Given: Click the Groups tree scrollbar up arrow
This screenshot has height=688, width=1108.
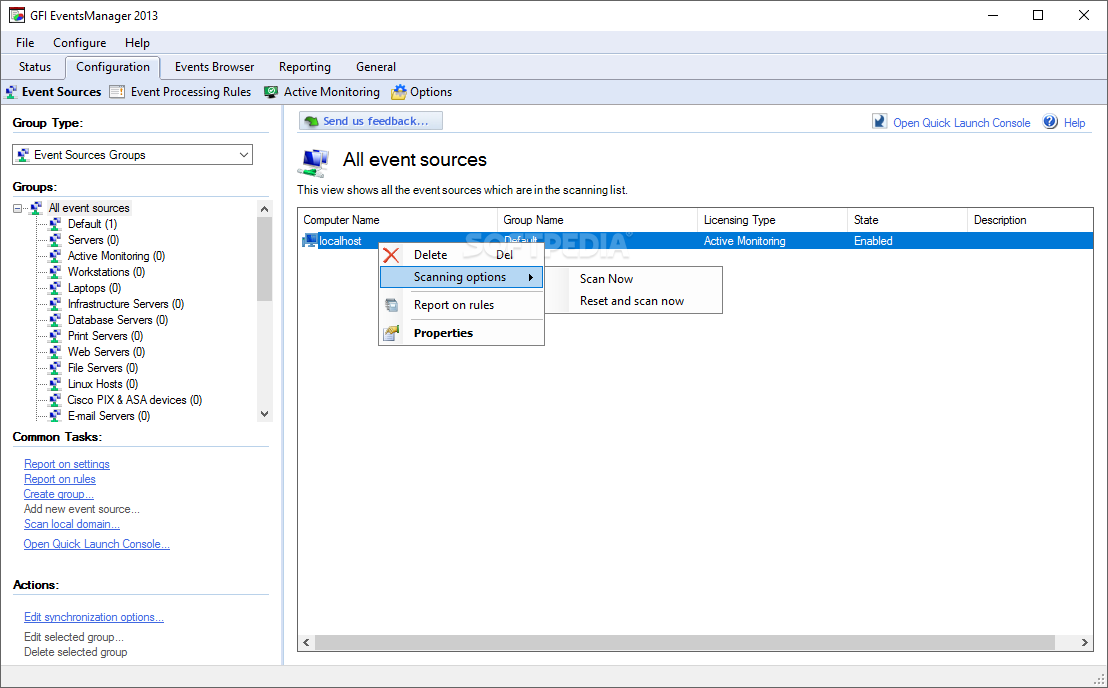Looking at the screenshot, I should (x=264, y=209).
